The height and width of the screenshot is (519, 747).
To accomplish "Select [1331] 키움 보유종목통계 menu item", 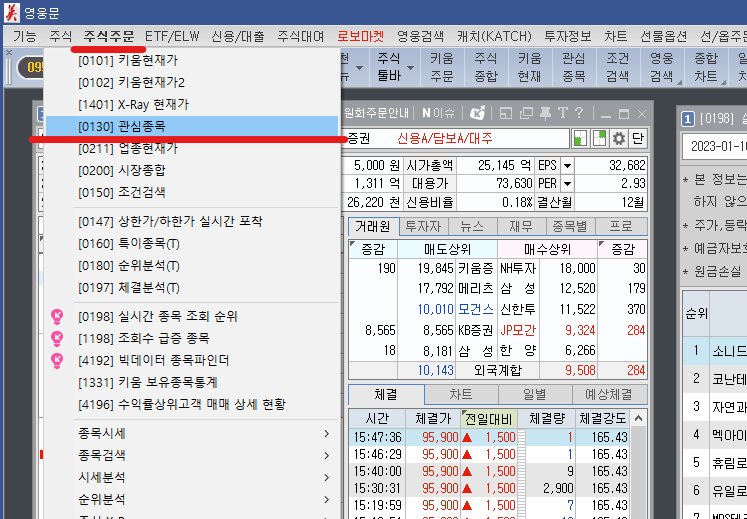I will (192, 382).
